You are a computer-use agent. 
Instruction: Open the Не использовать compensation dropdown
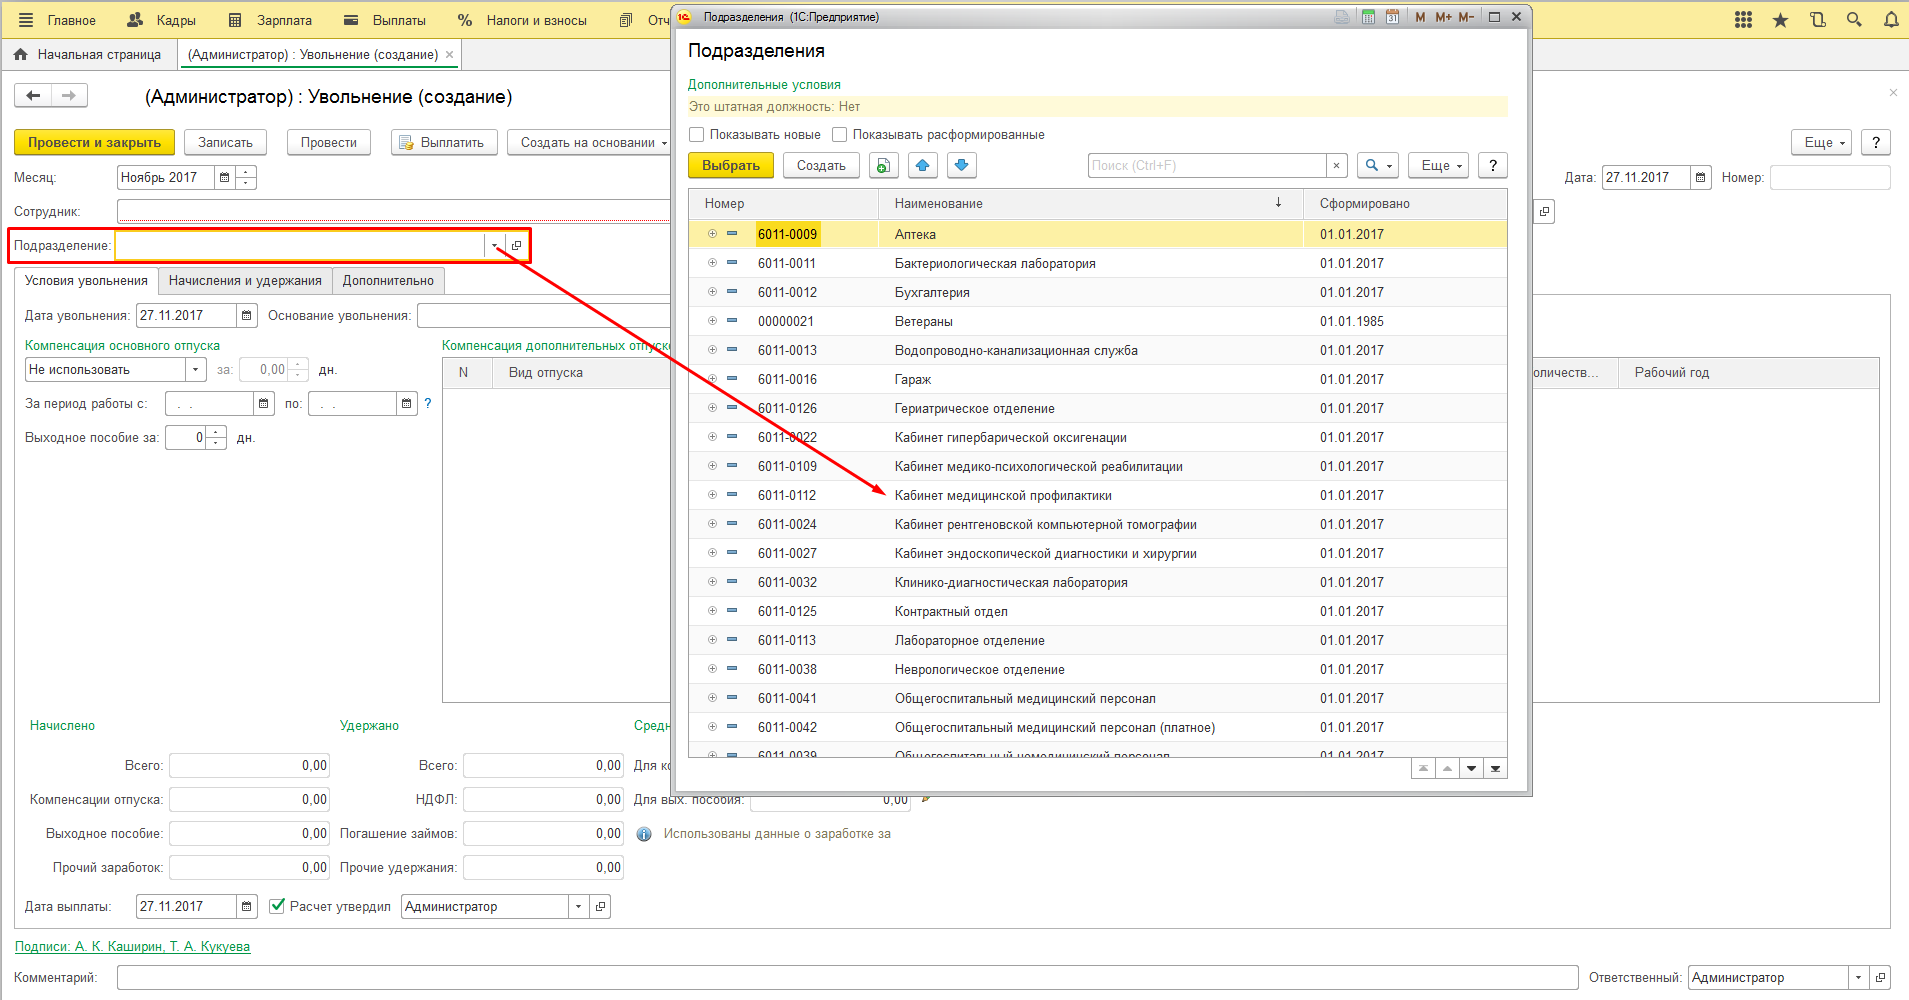pyautogui.click(x=195, y=370)
